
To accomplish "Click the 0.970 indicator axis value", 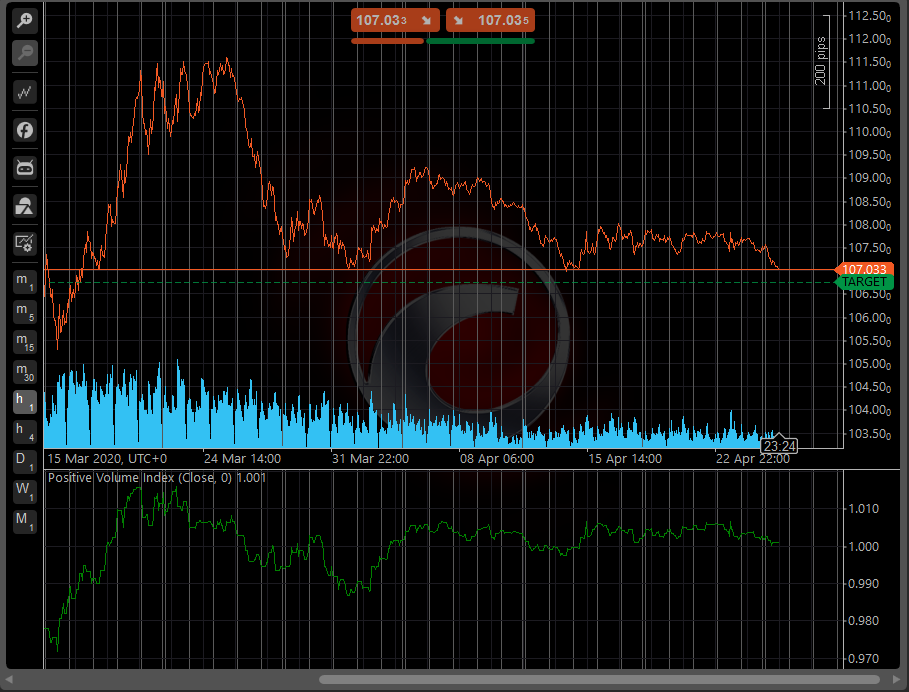I will (863, 658).
